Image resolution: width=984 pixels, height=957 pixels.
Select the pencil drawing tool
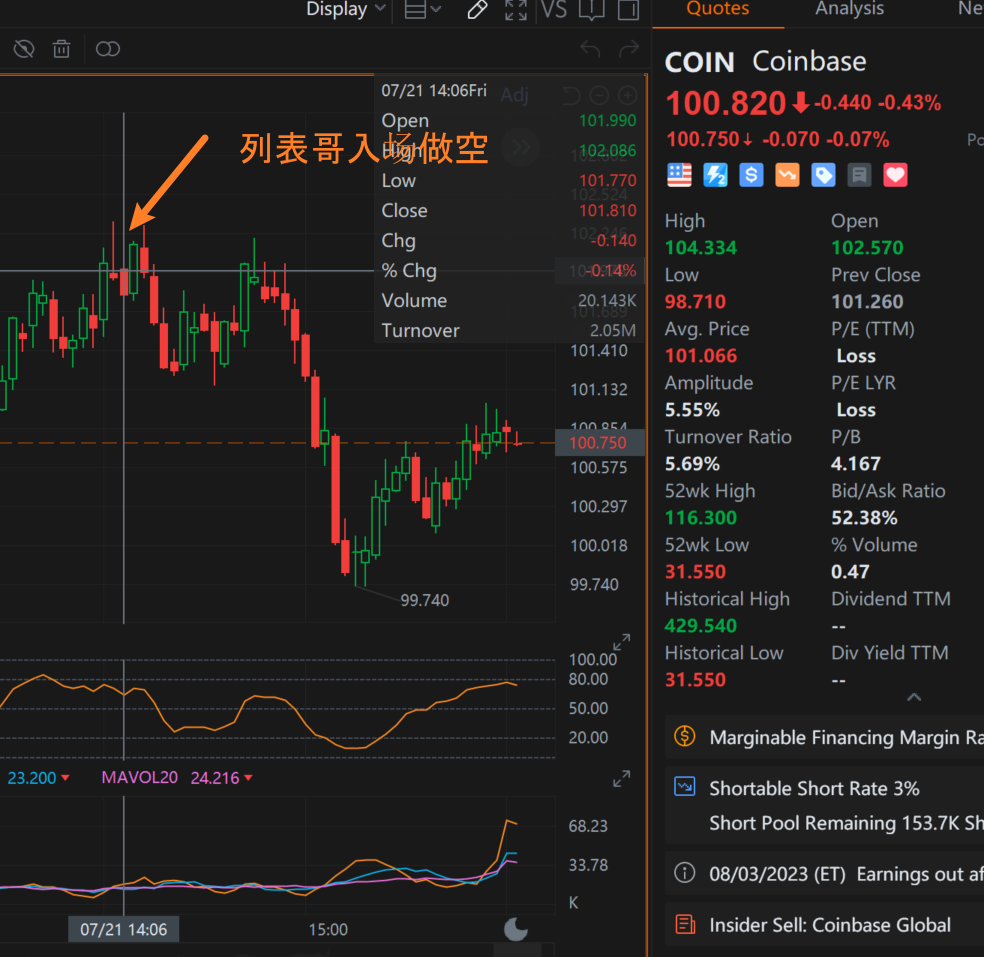click(x=478, y=9)
